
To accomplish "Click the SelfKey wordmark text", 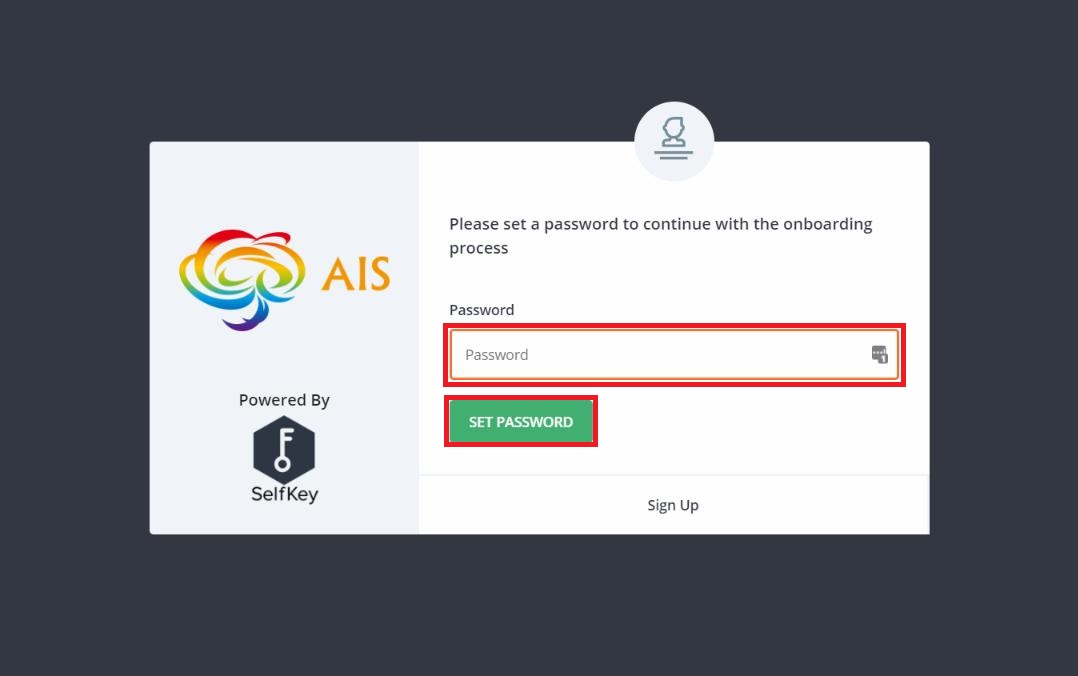I will pyautogui.click(x=285, y=494).
